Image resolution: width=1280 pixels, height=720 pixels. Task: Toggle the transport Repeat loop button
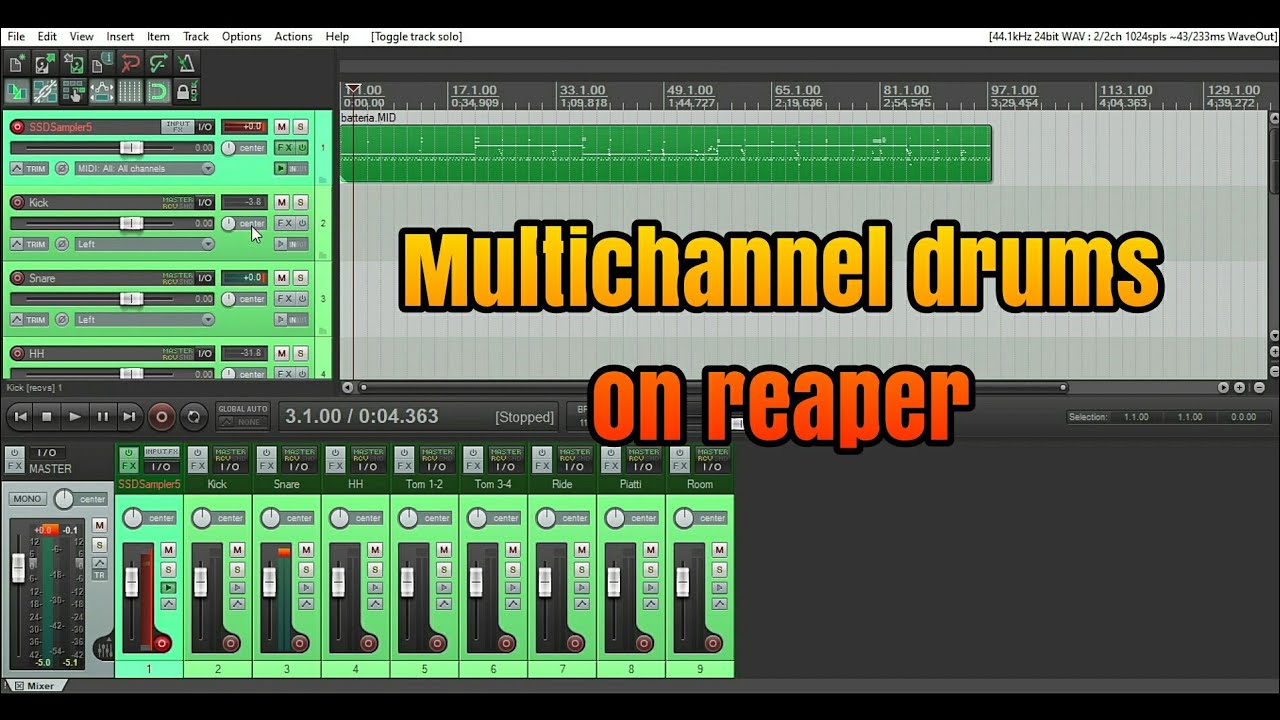[193, 416]
